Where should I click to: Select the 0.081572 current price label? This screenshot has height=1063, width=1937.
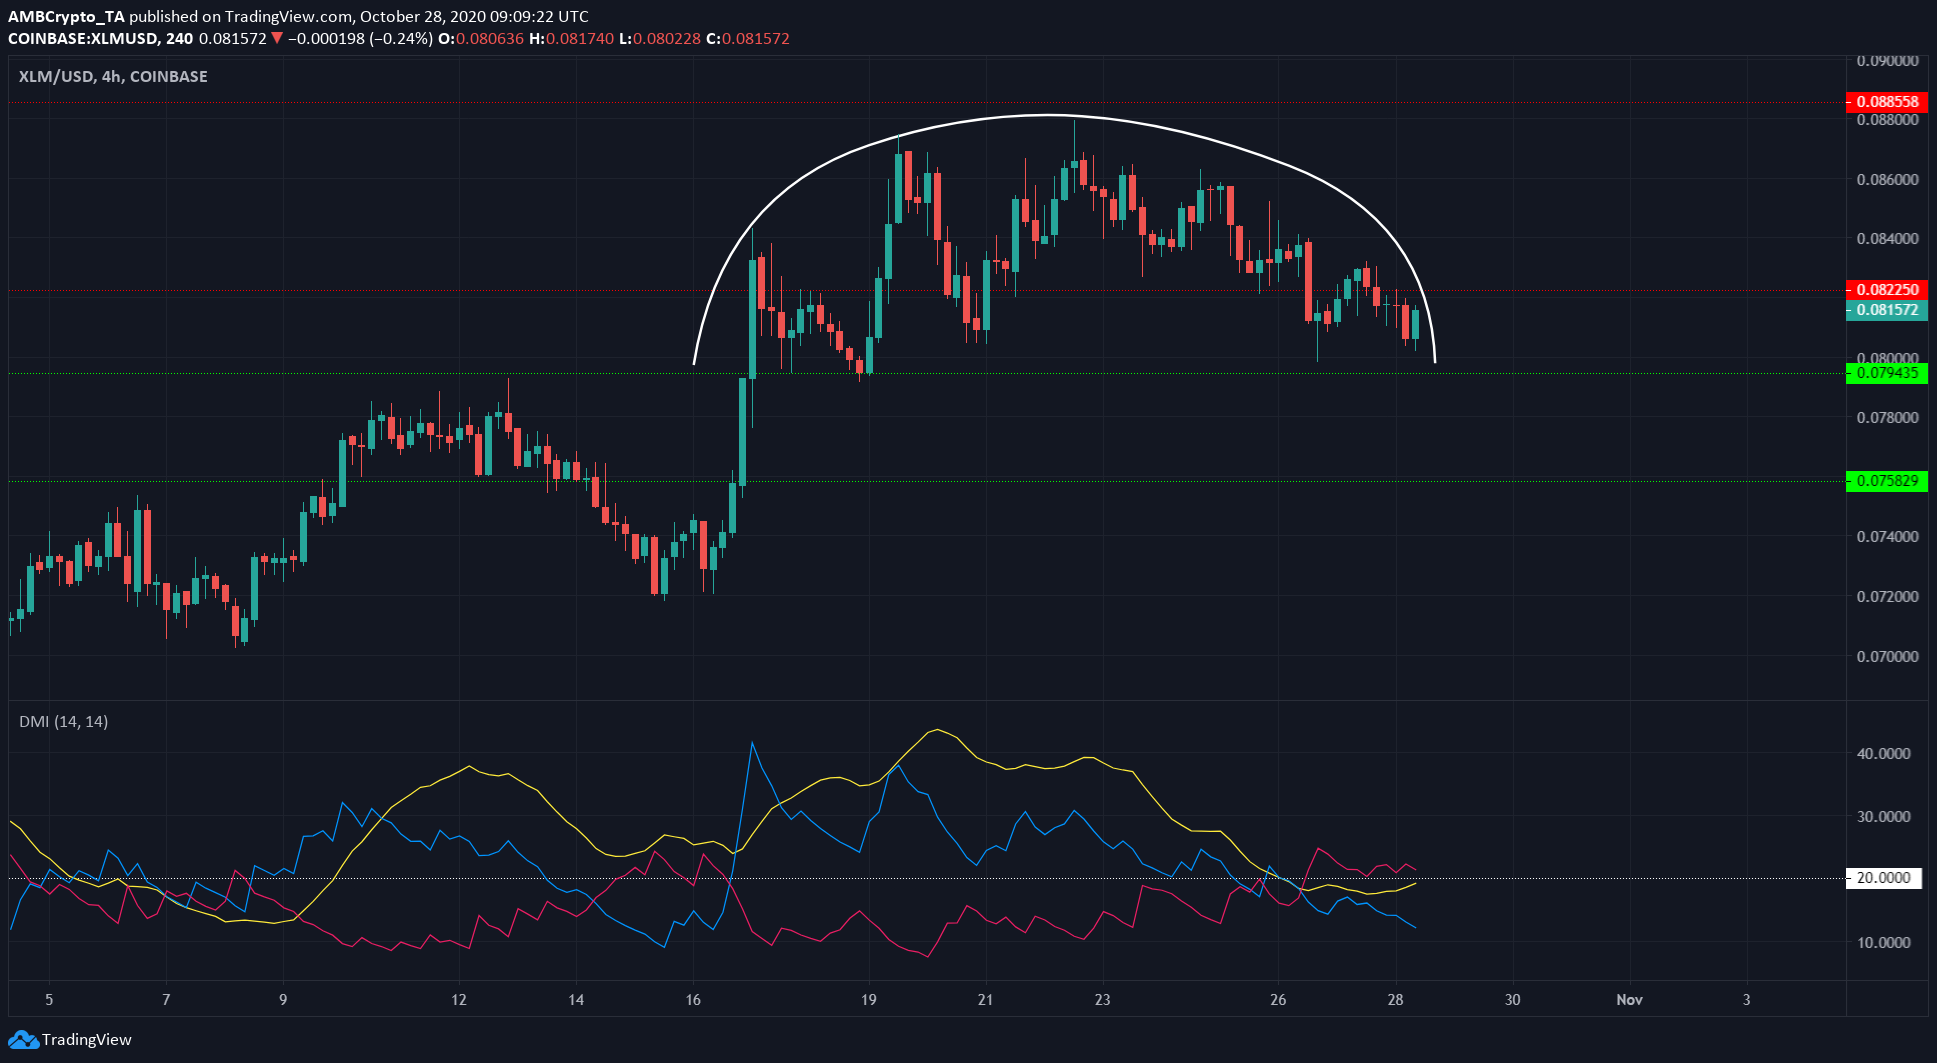(x=1886, y=310)
